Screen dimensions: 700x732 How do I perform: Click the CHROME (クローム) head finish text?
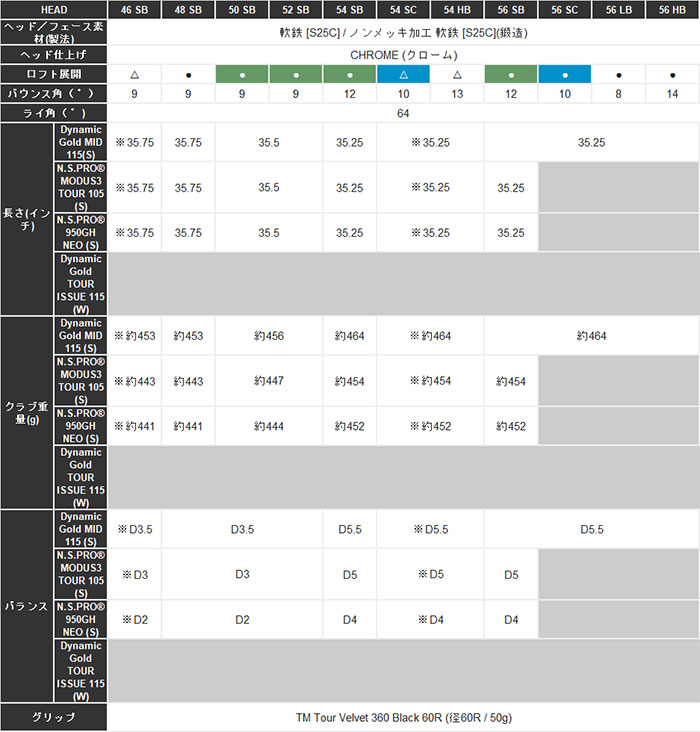pyautogui.click(x=403, y=55)
